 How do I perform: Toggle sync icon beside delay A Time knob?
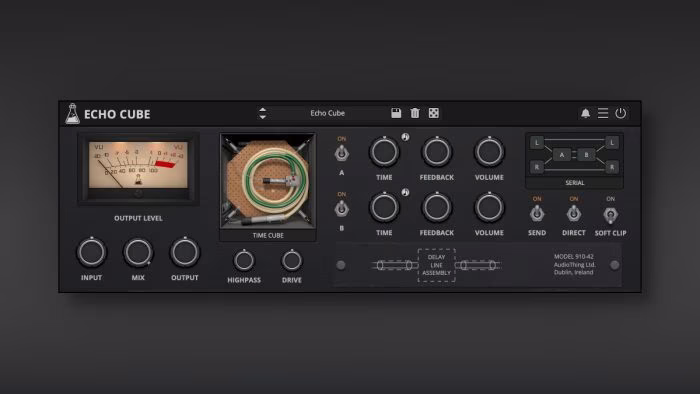tap(405, 137)
